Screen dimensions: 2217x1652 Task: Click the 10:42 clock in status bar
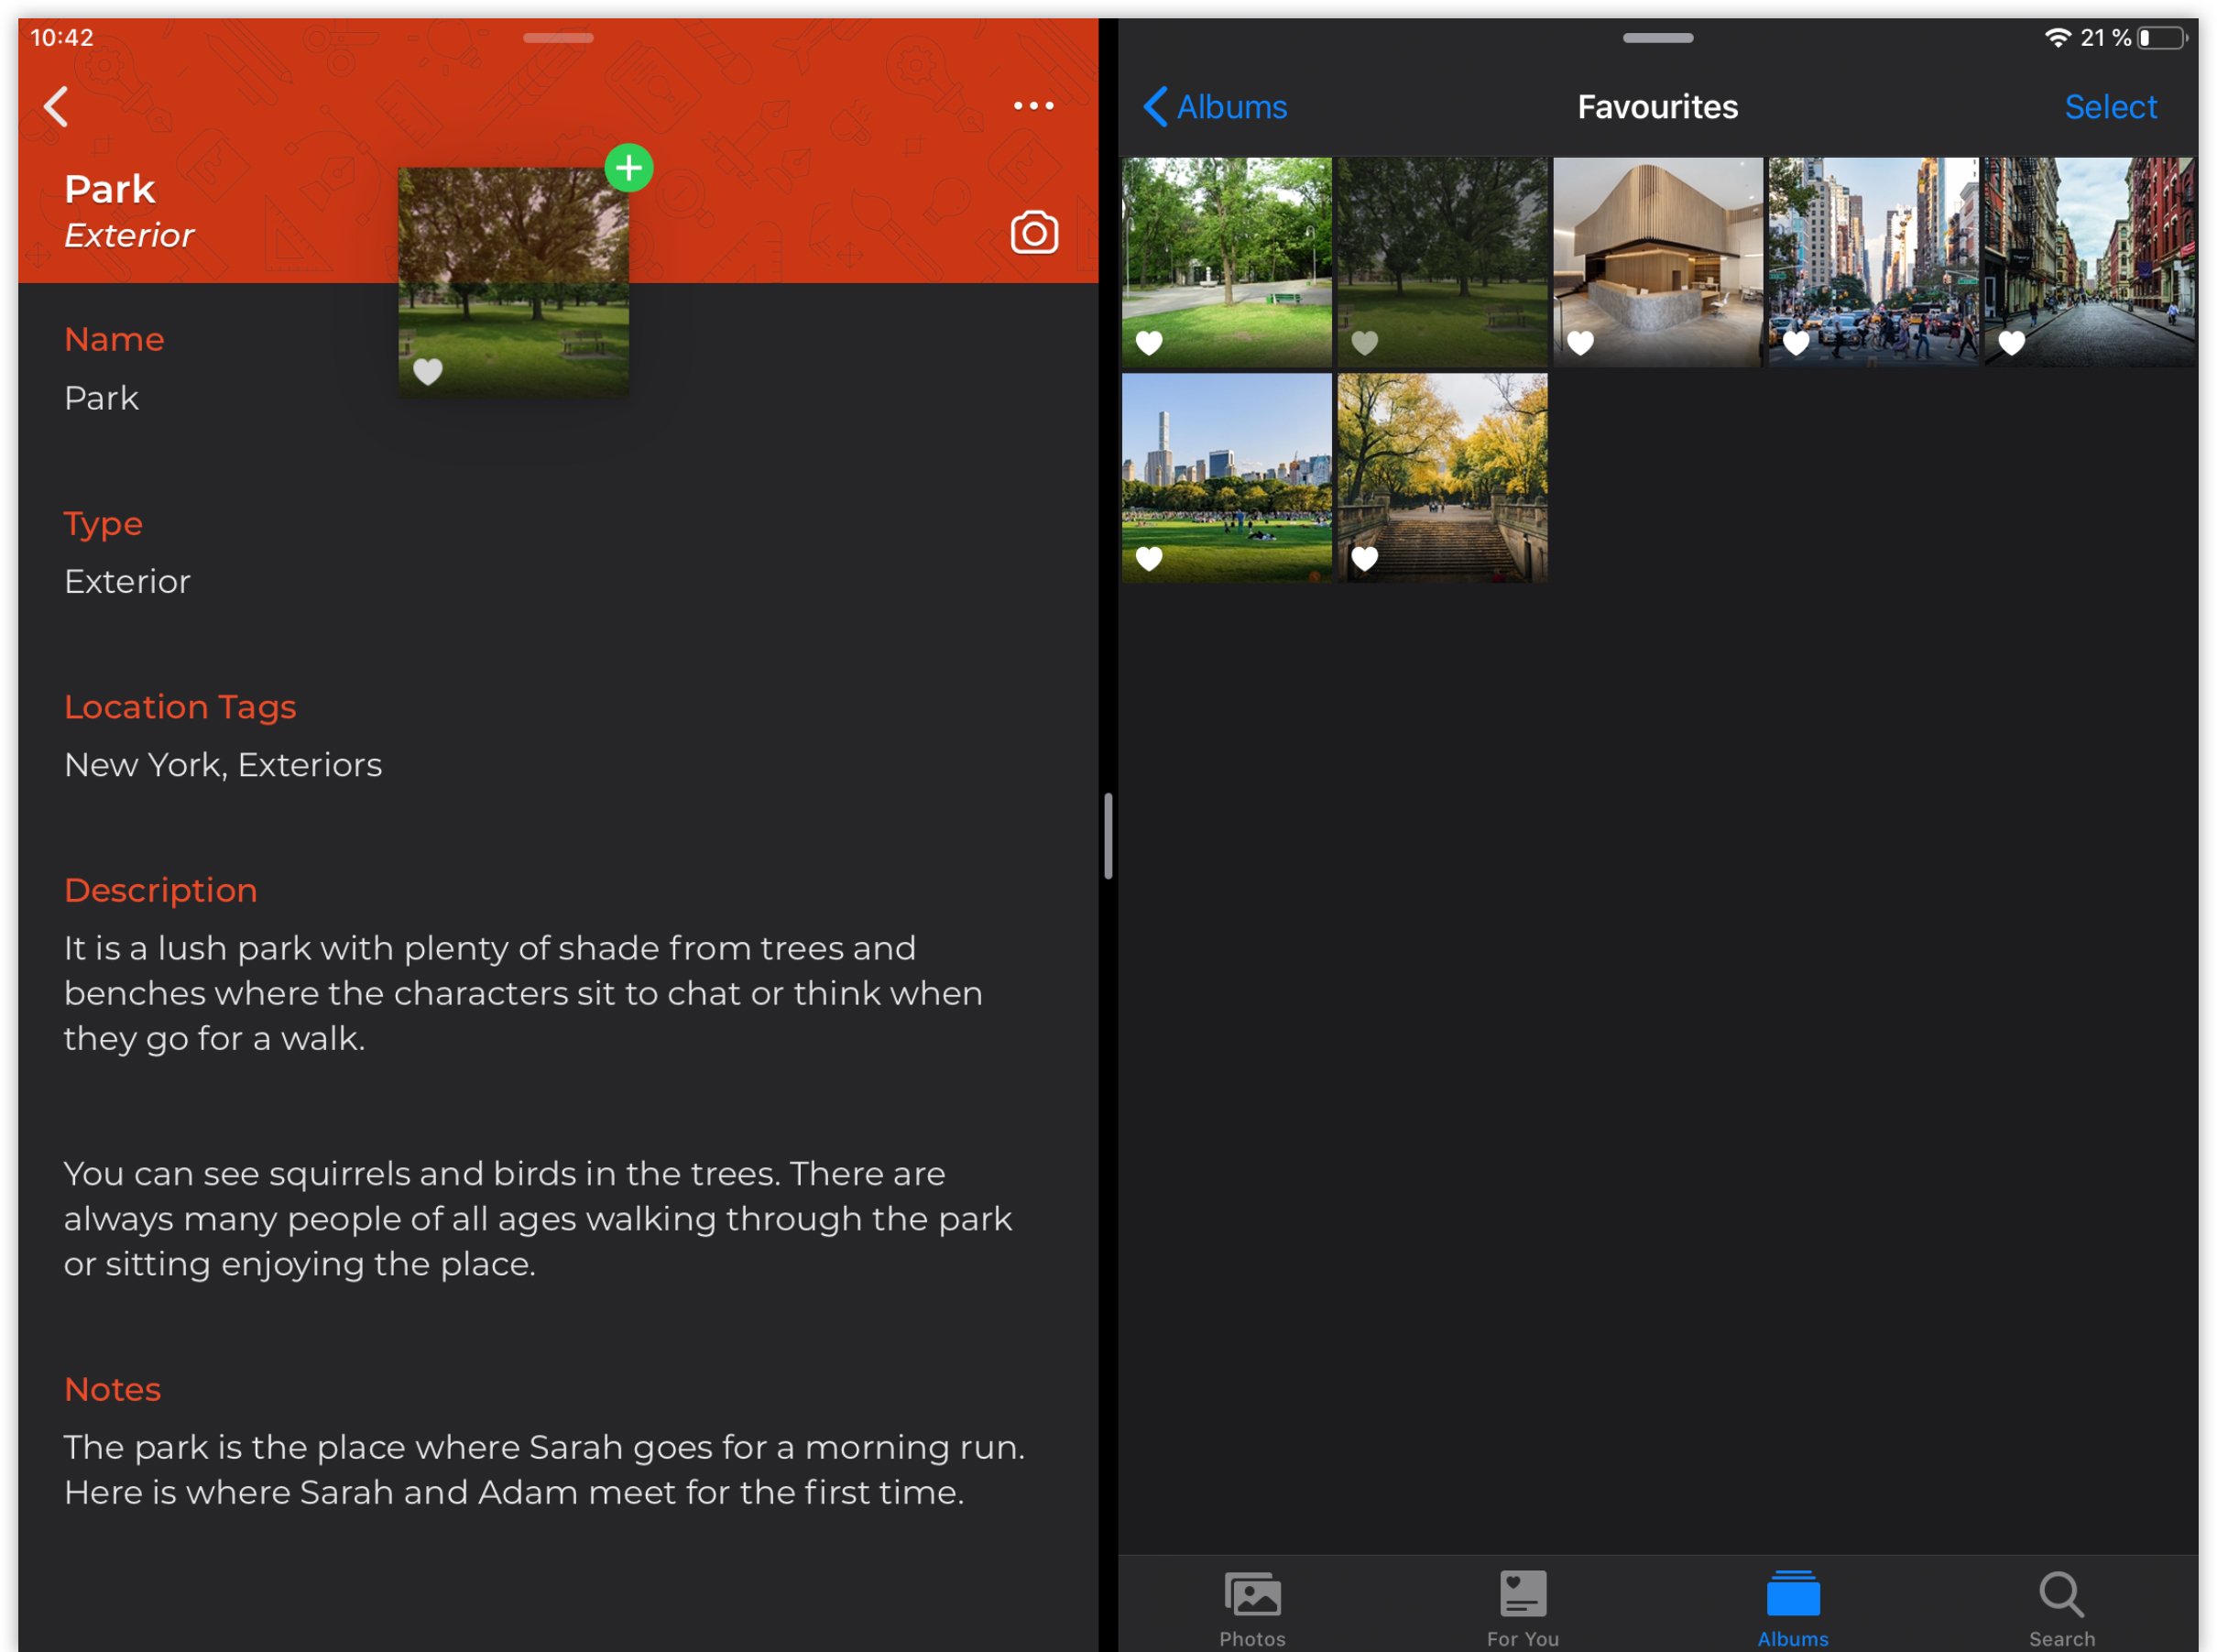(x=62, y=38)
